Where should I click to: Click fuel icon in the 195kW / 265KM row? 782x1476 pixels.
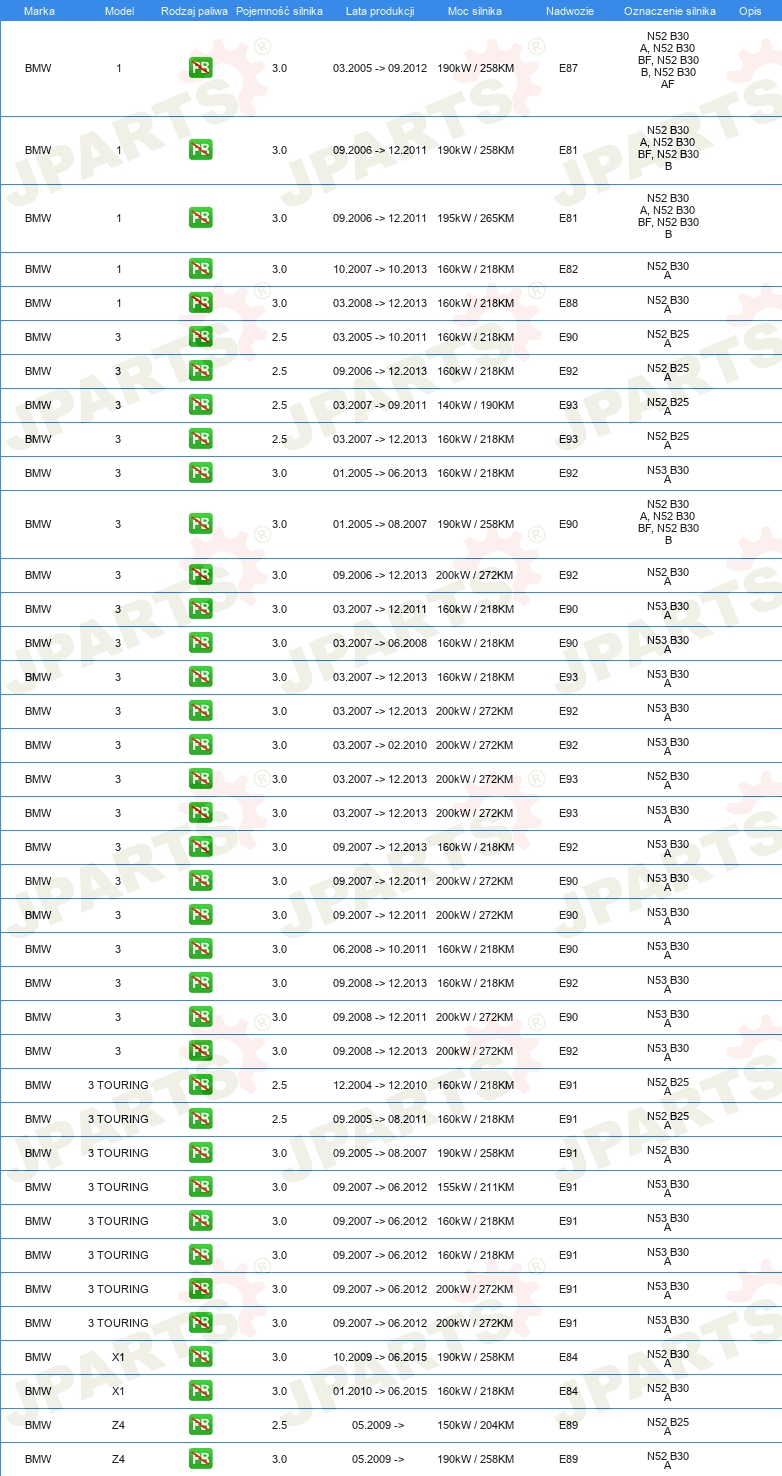tap(200, 218)
